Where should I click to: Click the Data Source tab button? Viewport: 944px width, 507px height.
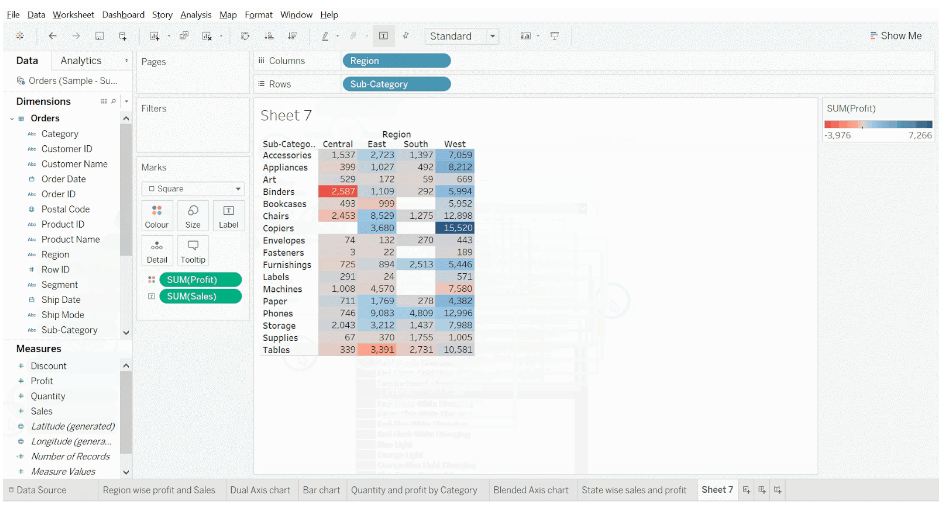click(40, 490)
